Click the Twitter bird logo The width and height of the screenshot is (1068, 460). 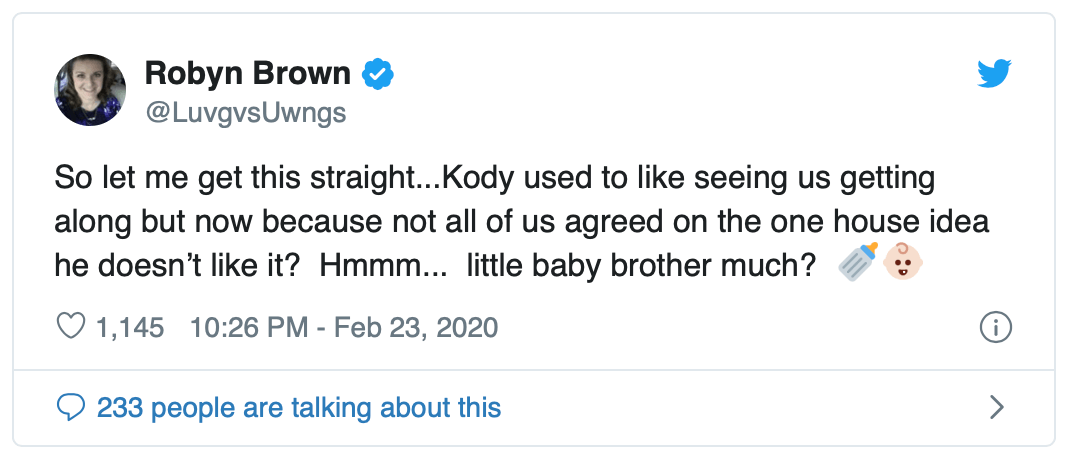point(994,74)
